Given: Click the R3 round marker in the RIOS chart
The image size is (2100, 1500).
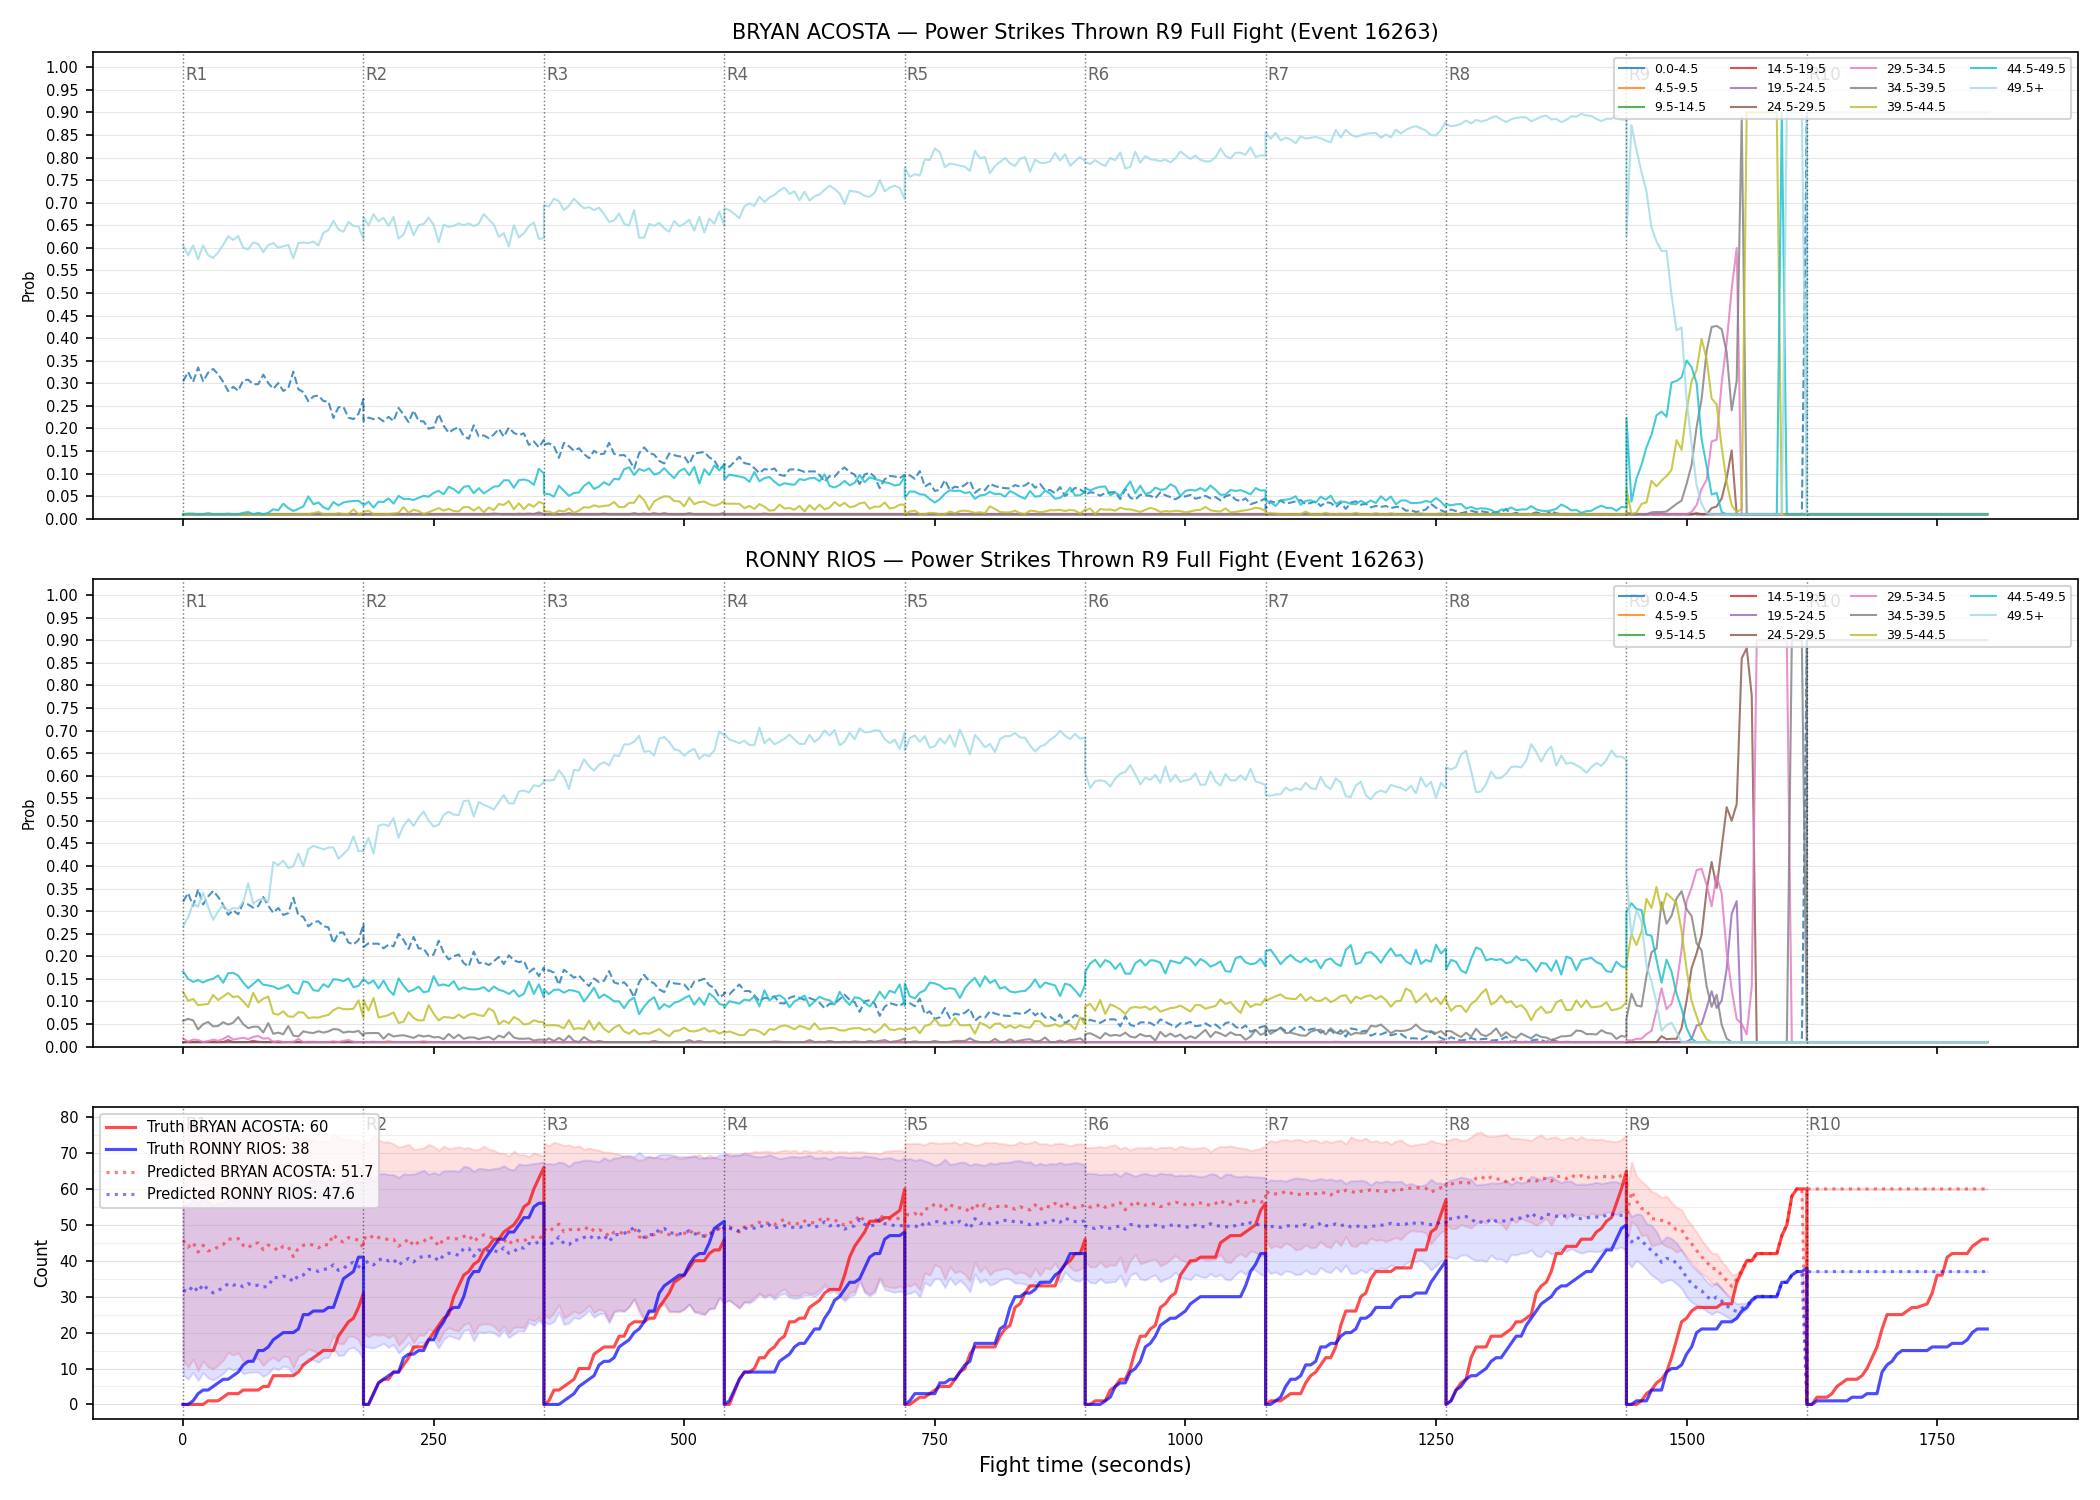Looking at the screenshot, I should point(557,601).
